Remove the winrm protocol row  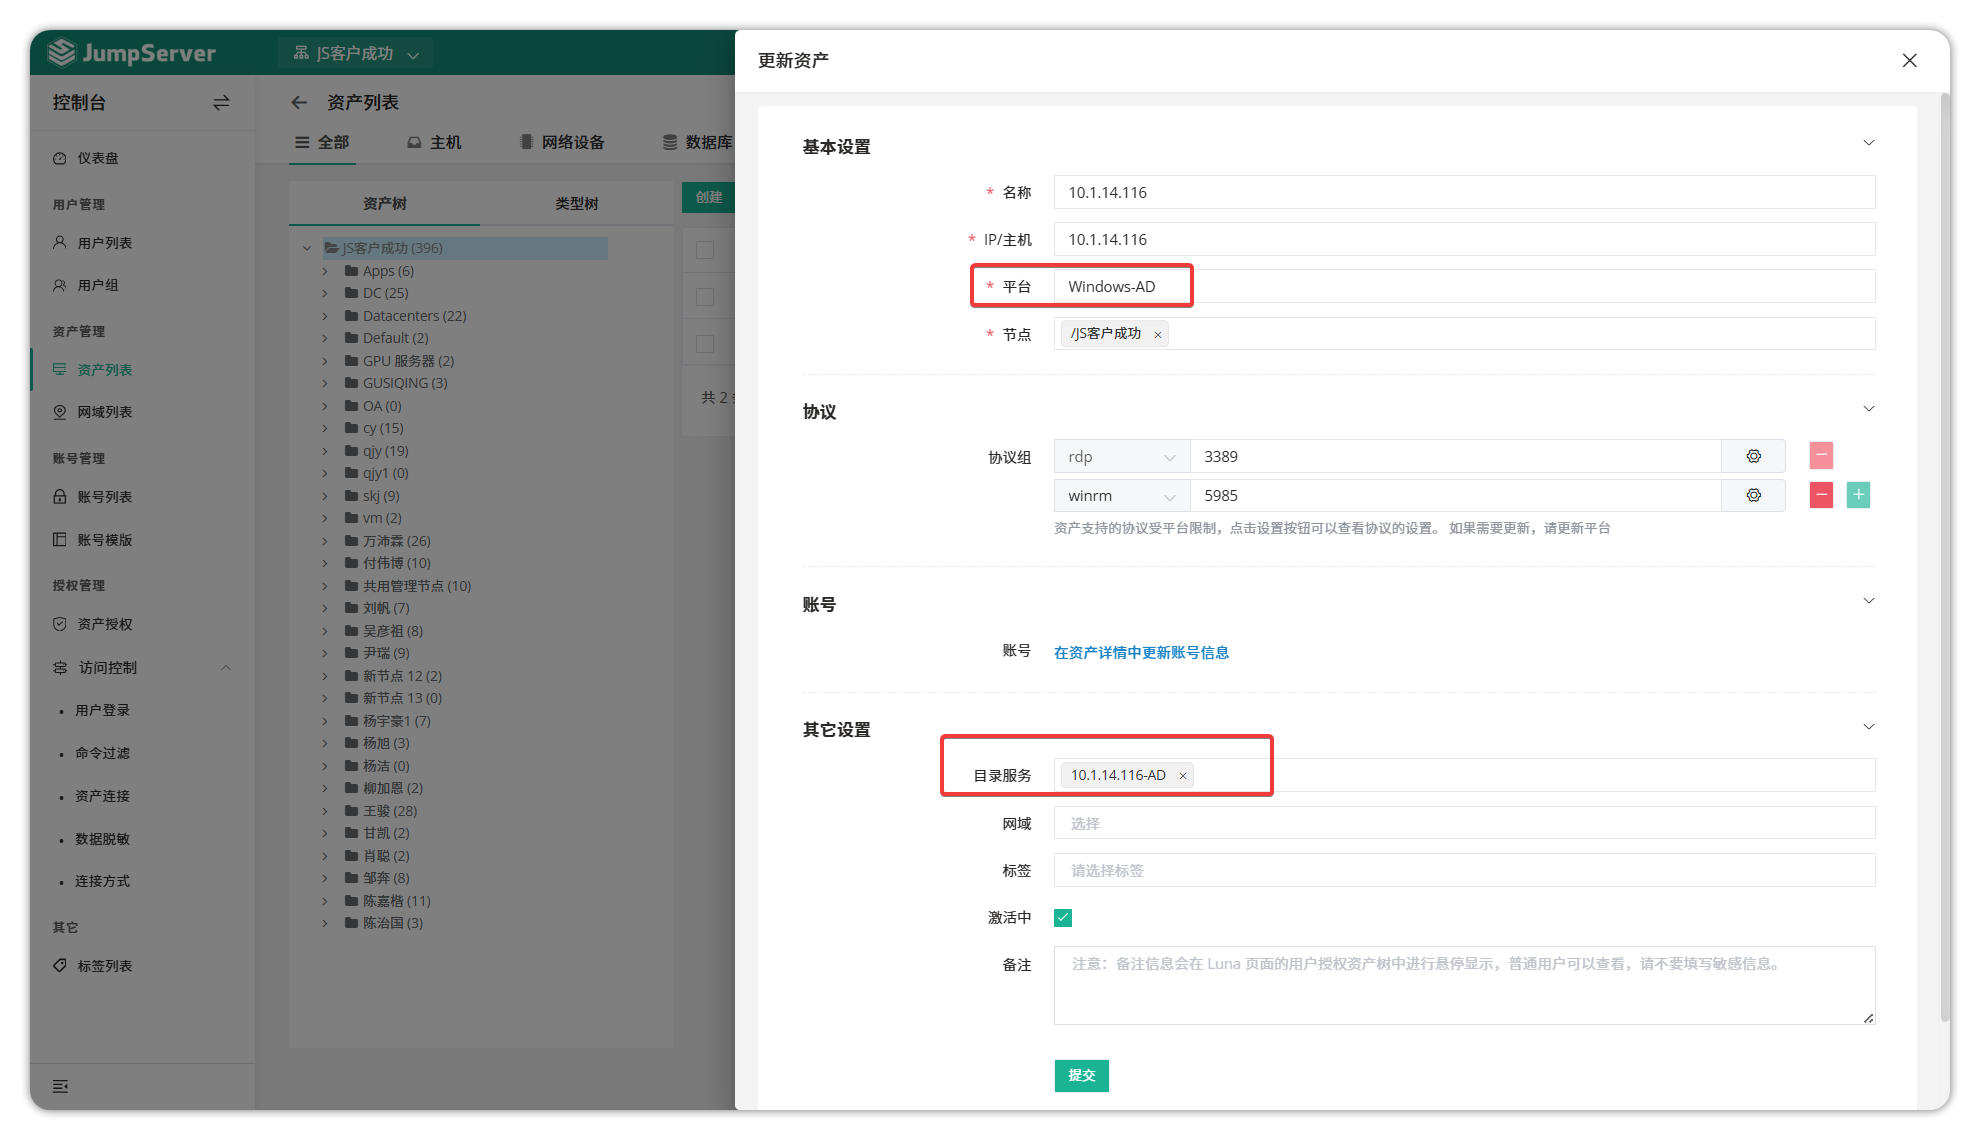point(1821,495)
